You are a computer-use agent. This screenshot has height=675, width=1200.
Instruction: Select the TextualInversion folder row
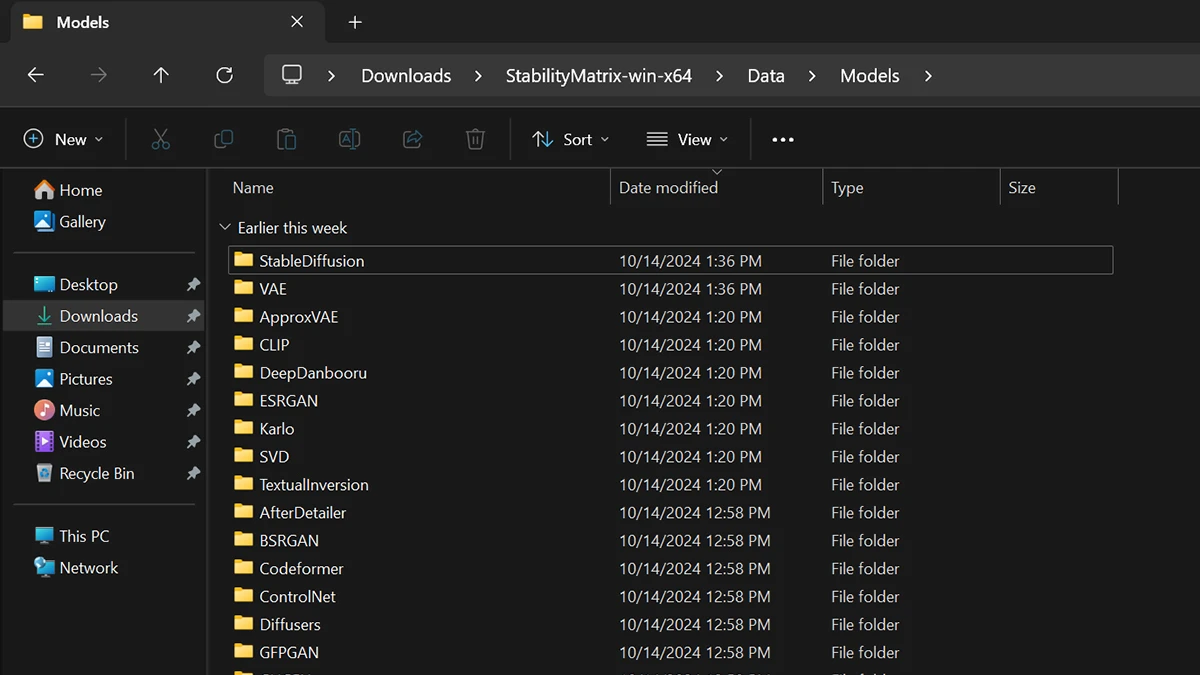click(x=670, y=485)
